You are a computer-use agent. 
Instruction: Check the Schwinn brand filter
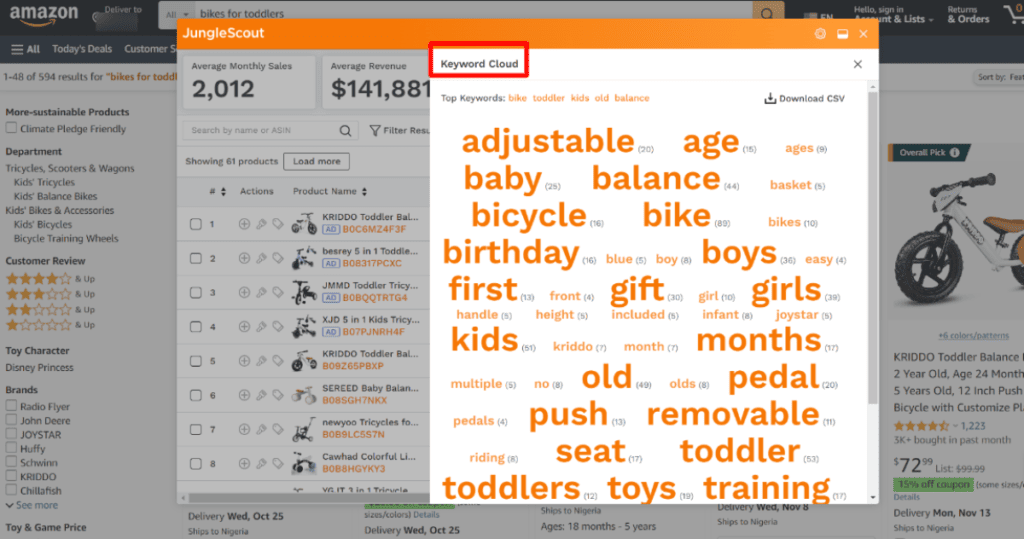click(11, 462)
